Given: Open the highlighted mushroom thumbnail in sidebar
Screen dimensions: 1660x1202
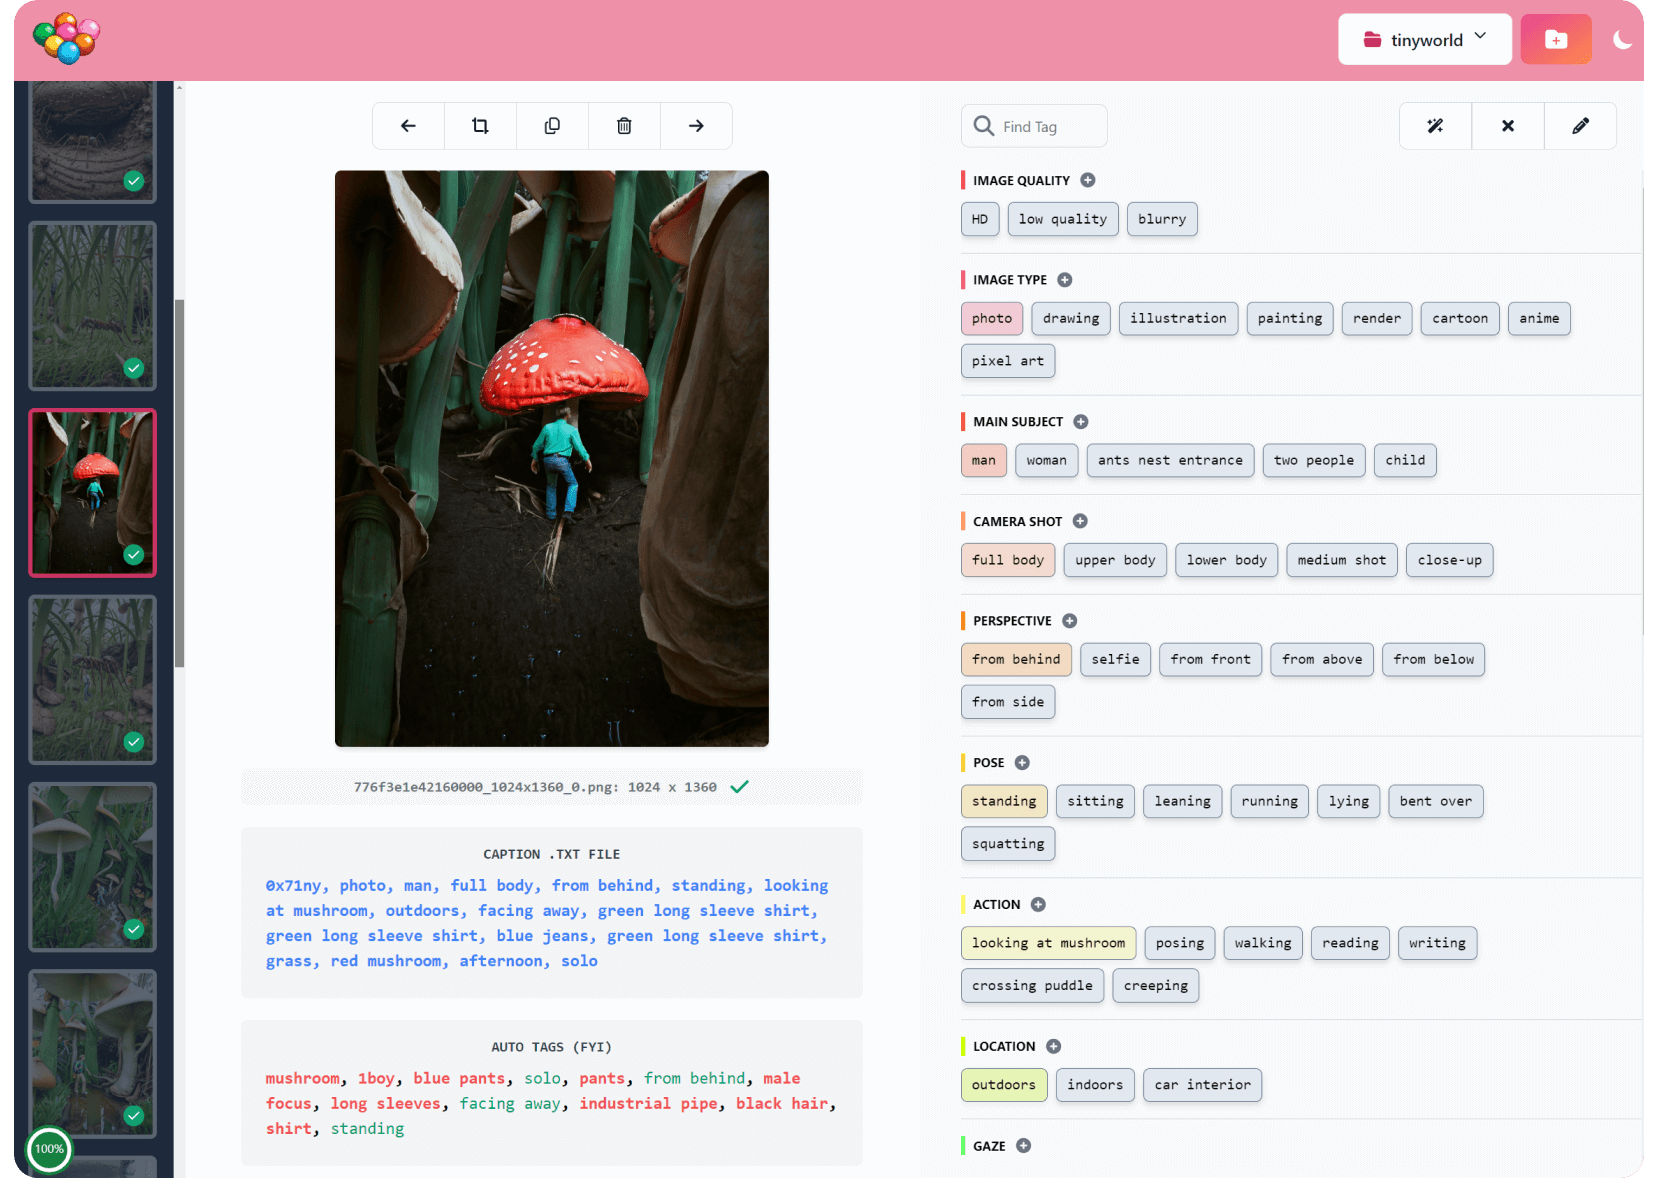Looking at the screenshot, I should [92, 493].
